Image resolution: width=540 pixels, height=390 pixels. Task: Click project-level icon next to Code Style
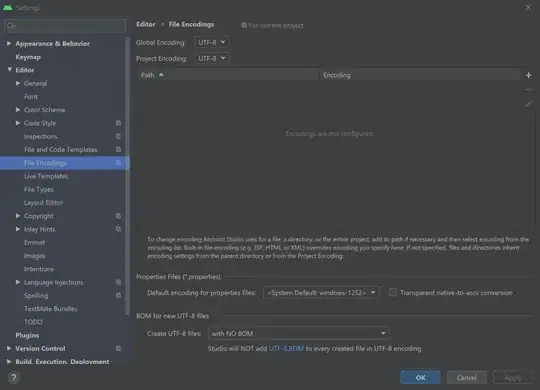[118, 123]
